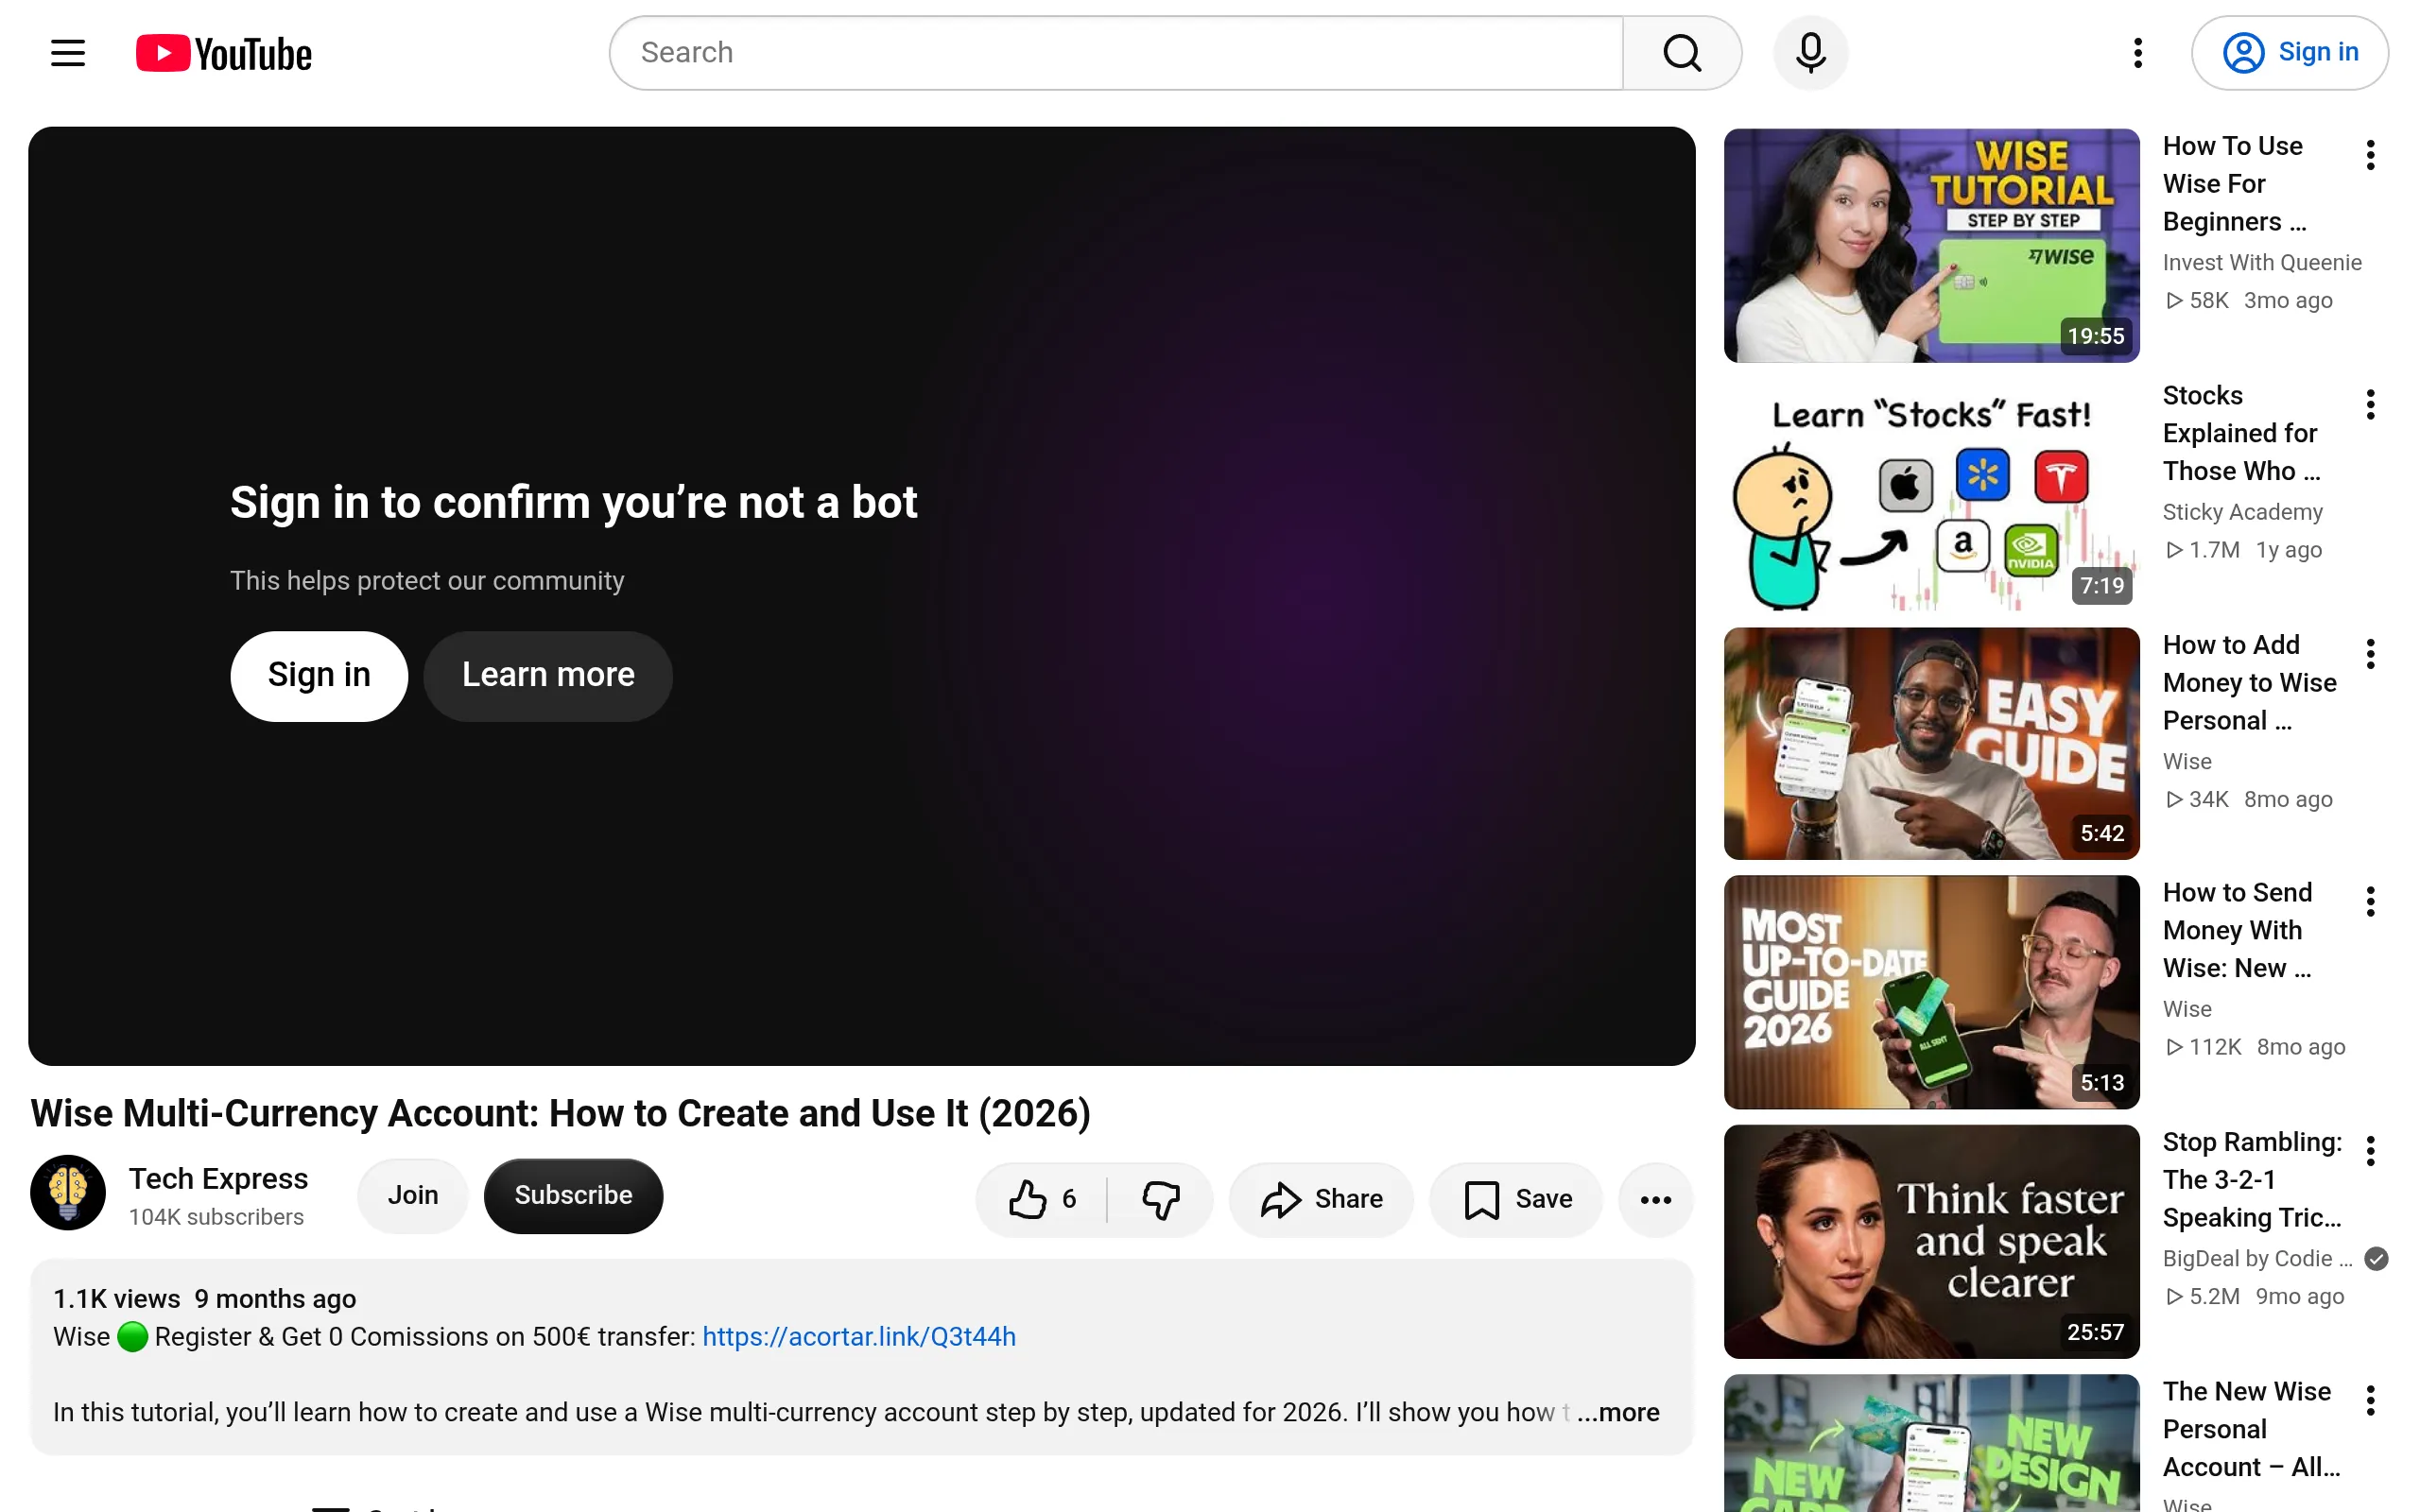The image size is (2420, 1512).
Task: Open more actions ellipsis under video
Action: (1656, 1199)
